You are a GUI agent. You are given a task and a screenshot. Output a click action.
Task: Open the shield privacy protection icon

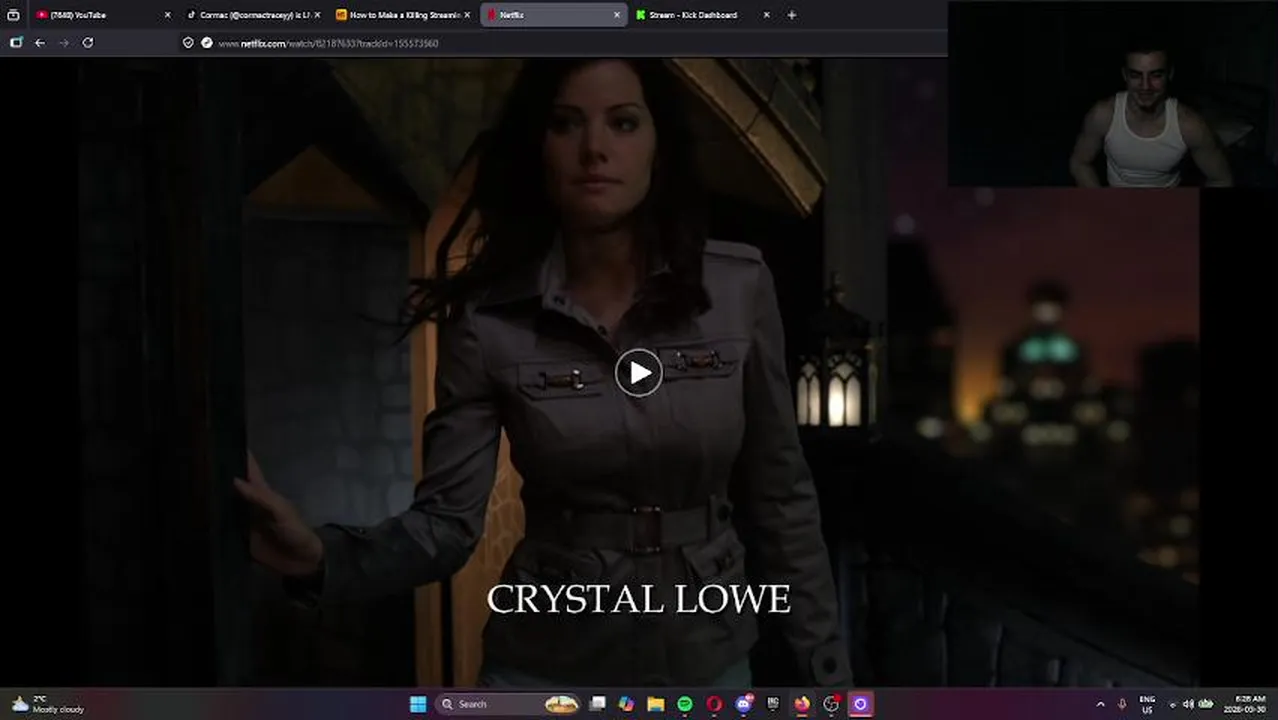188,43
